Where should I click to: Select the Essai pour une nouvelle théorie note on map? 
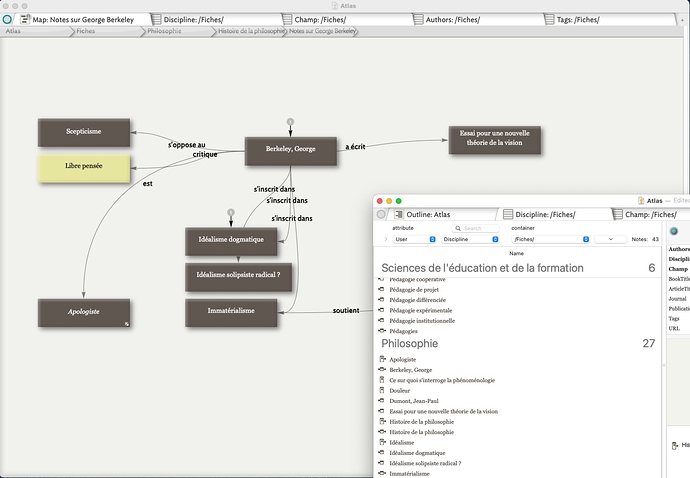pyautogui.click(x=495, y=140)
